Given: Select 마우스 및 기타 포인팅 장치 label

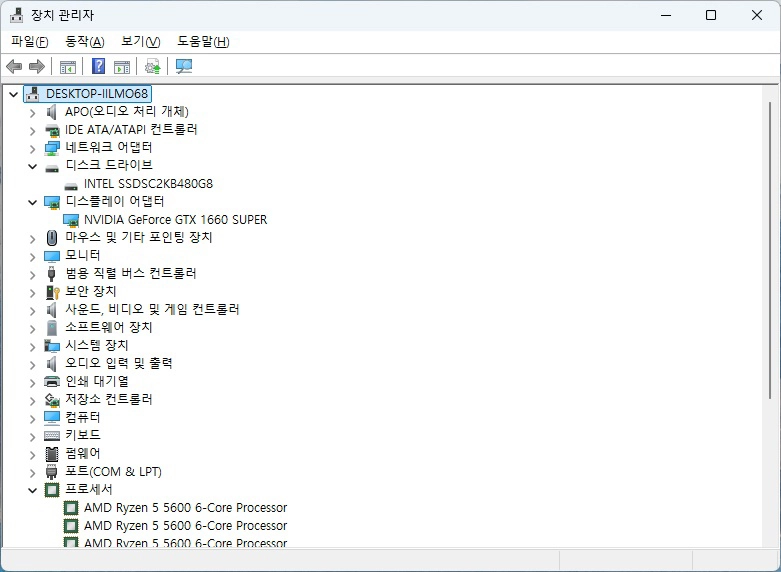Looking at the screenshot, I should [x=139, y=237].
